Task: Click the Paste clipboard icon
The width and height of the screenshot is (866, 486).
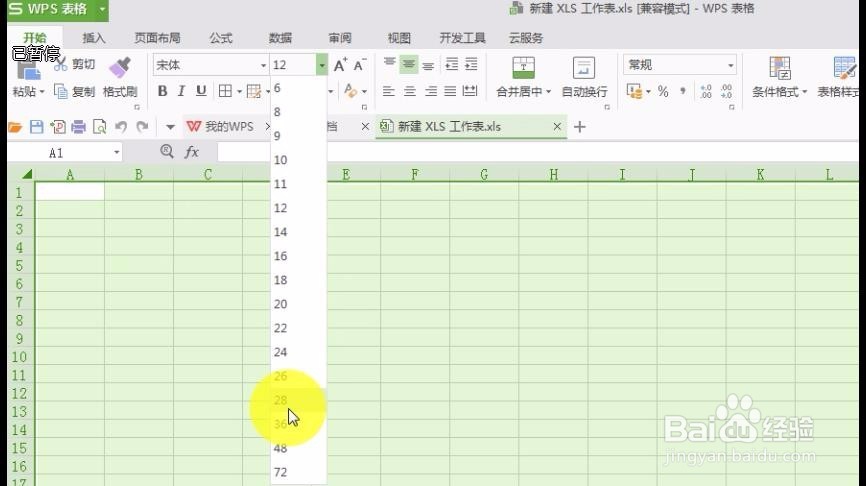Action: click(28, 71)
